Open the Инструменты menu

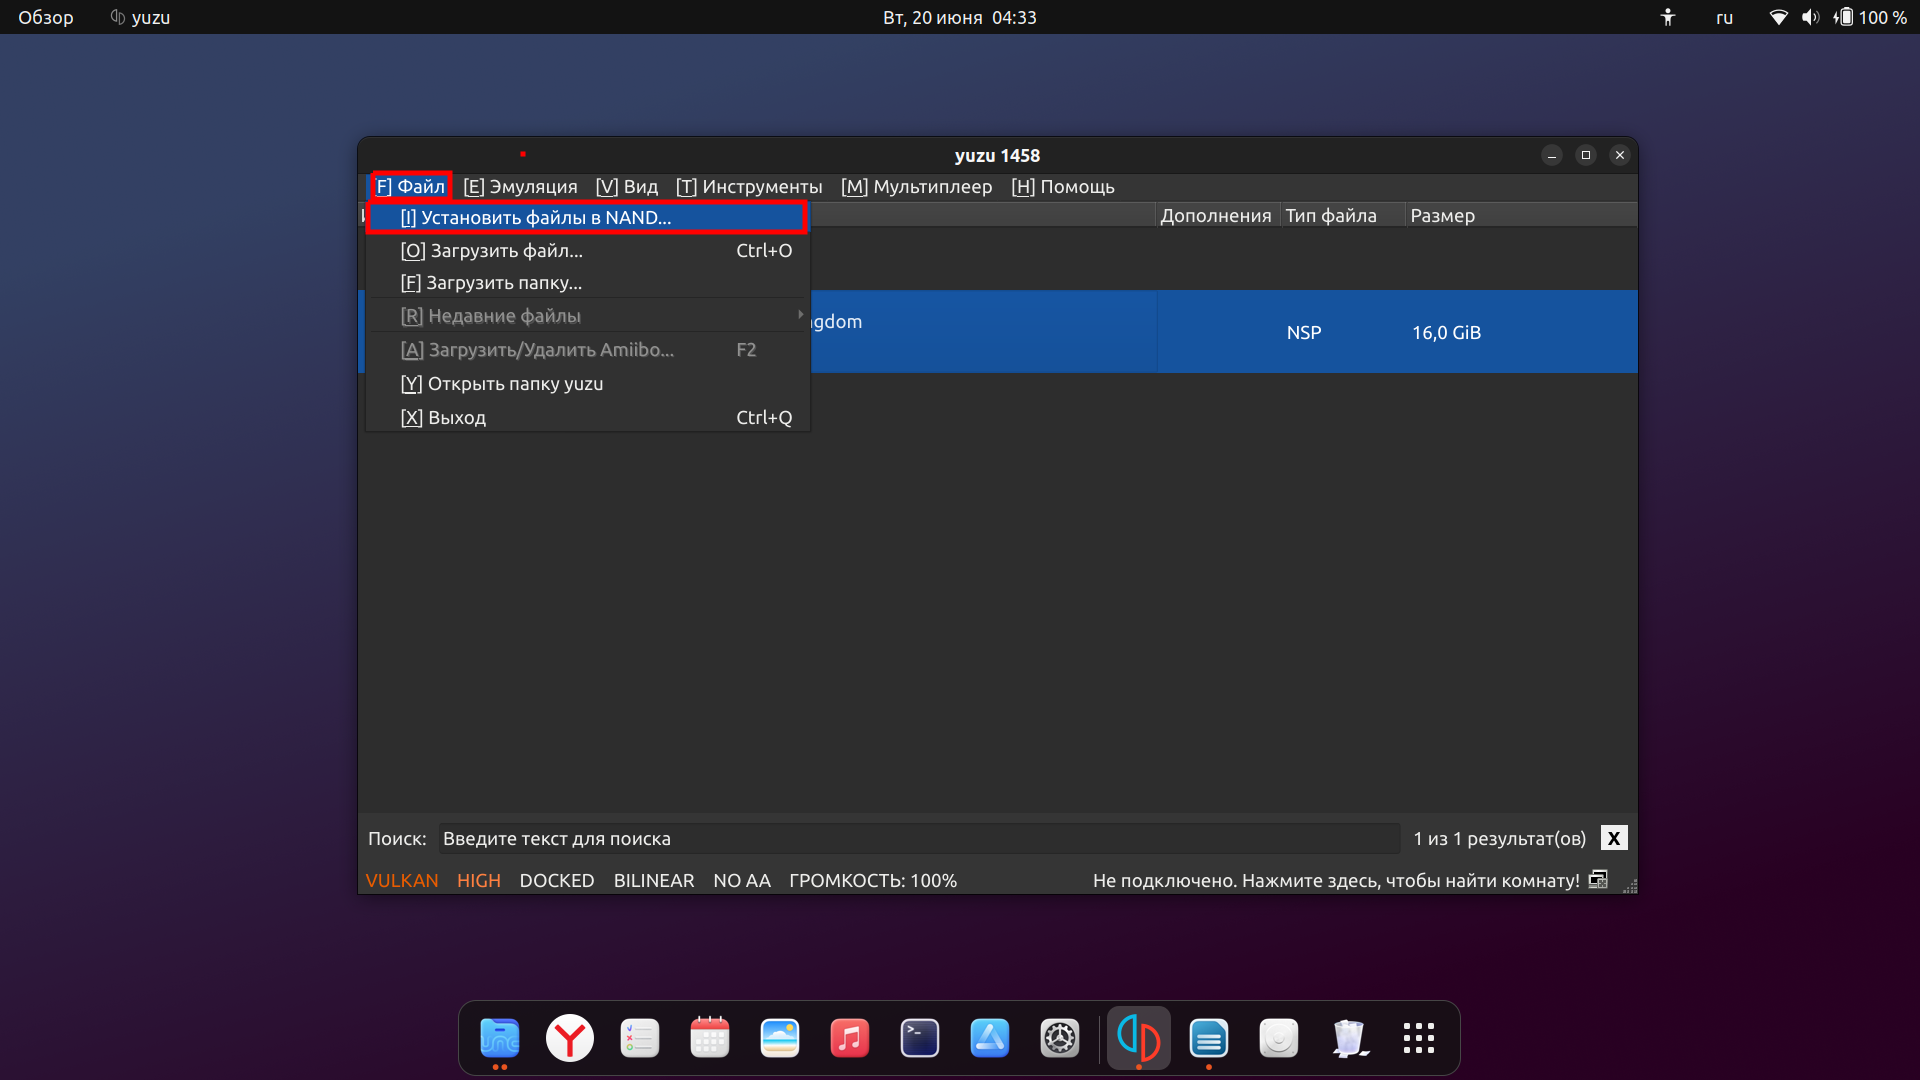coord(749,186)
